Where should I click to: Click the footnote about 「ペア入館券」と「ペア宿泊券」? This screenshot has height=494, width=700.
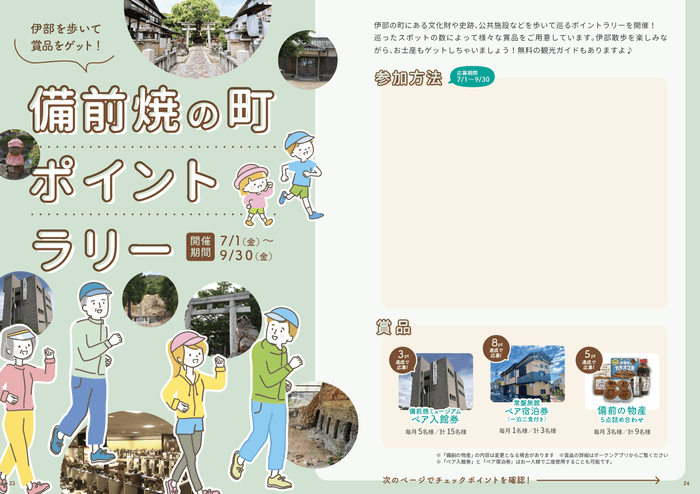(x=525, y=462)
